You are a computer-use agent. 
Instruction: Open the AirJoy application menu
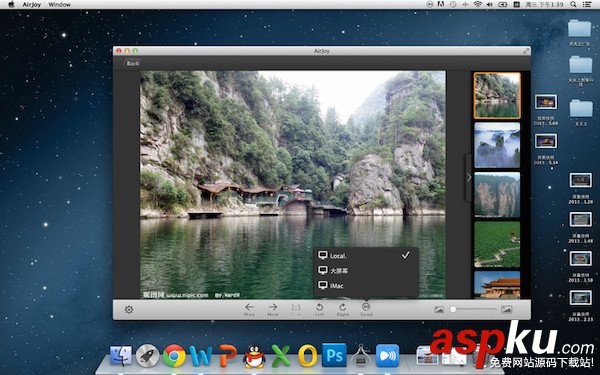tap(32, 5)
